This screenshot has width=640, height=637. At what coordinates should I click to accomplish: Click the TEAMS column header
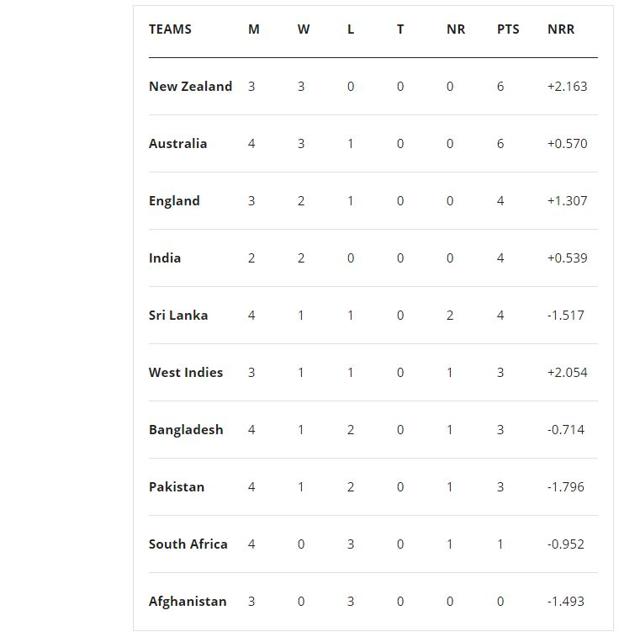170,29
